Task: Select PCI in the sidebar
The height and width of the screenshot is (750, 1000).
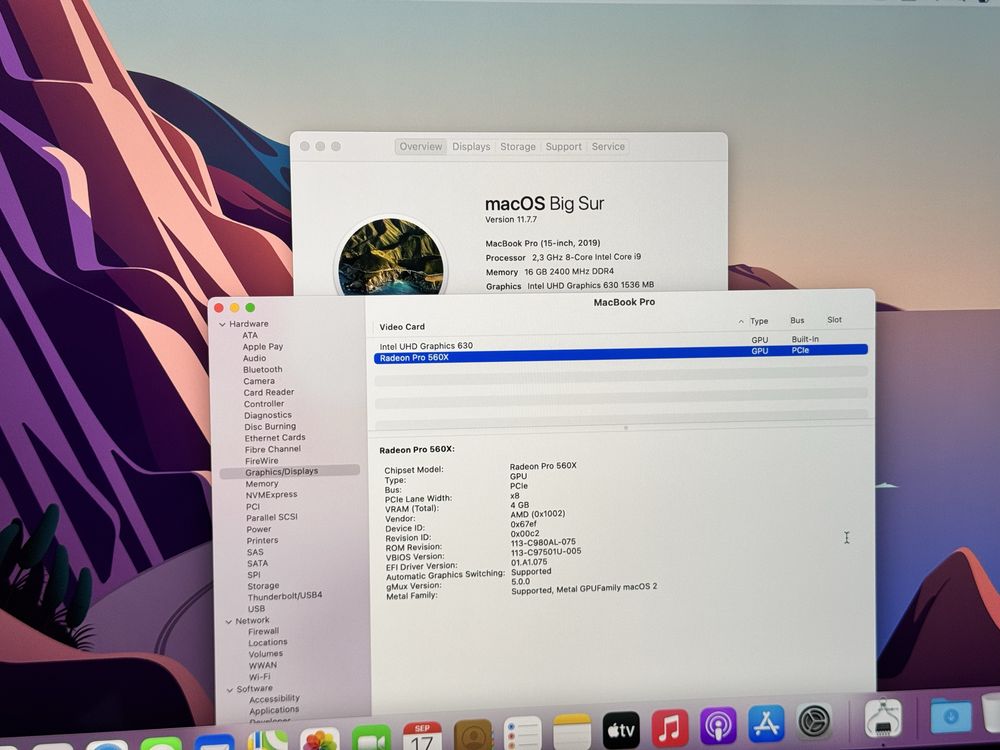Action: 253,507
